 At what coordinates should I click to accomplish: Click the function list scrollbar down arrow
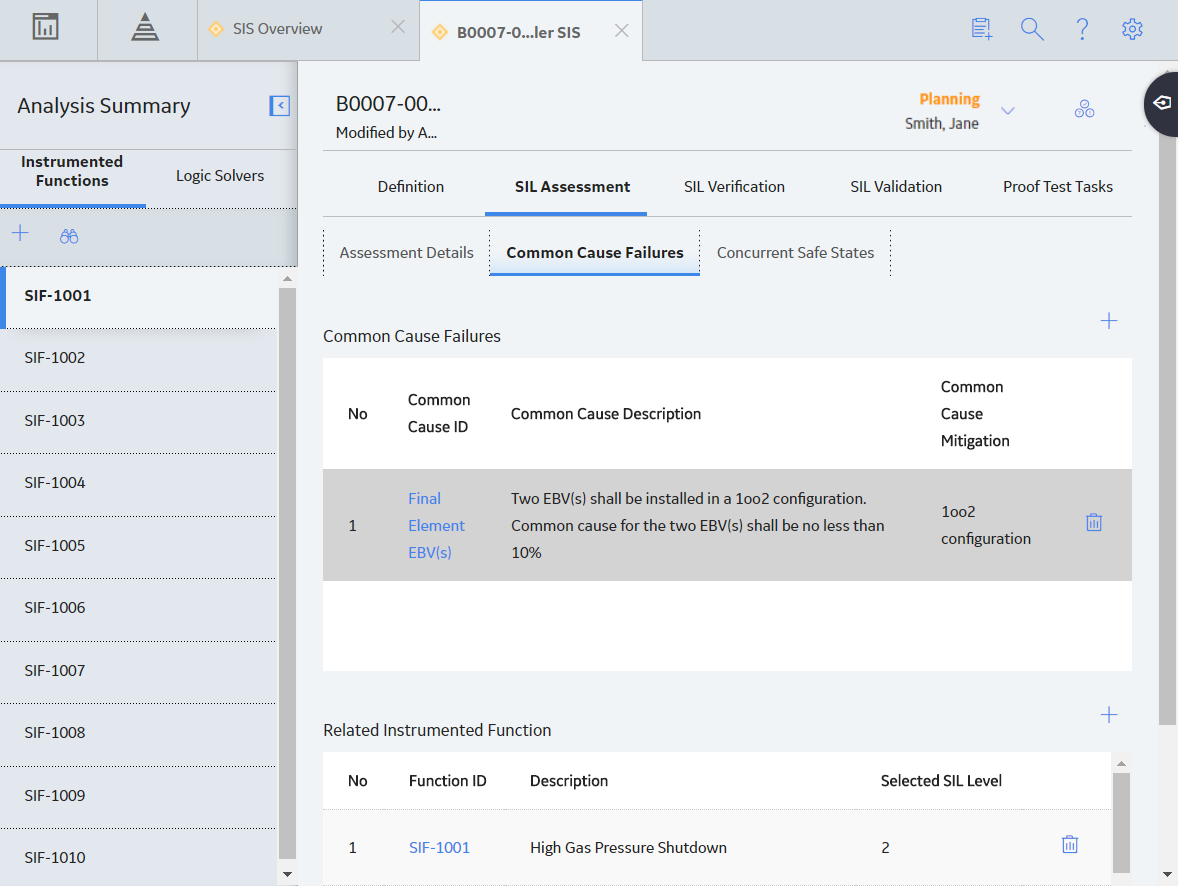(287, 875)
